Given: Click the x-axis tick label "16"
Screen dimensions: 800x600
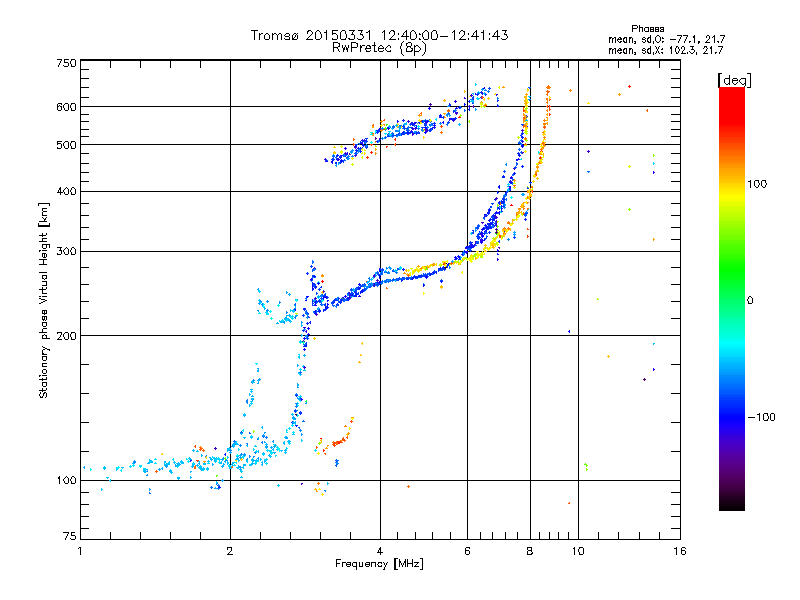Looking at the screenshot, I should click(680, 551).
